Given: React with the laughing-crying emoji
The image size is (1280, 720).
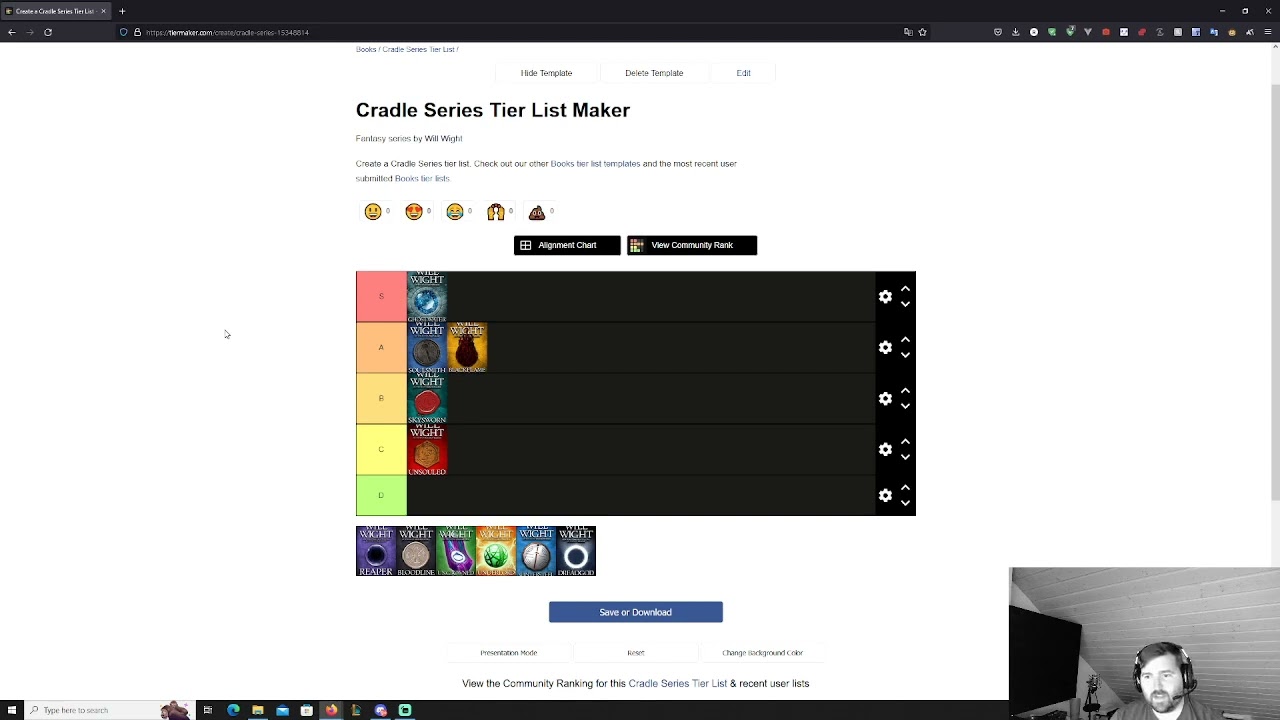Looking at the screenshot, I should point(455,211).
